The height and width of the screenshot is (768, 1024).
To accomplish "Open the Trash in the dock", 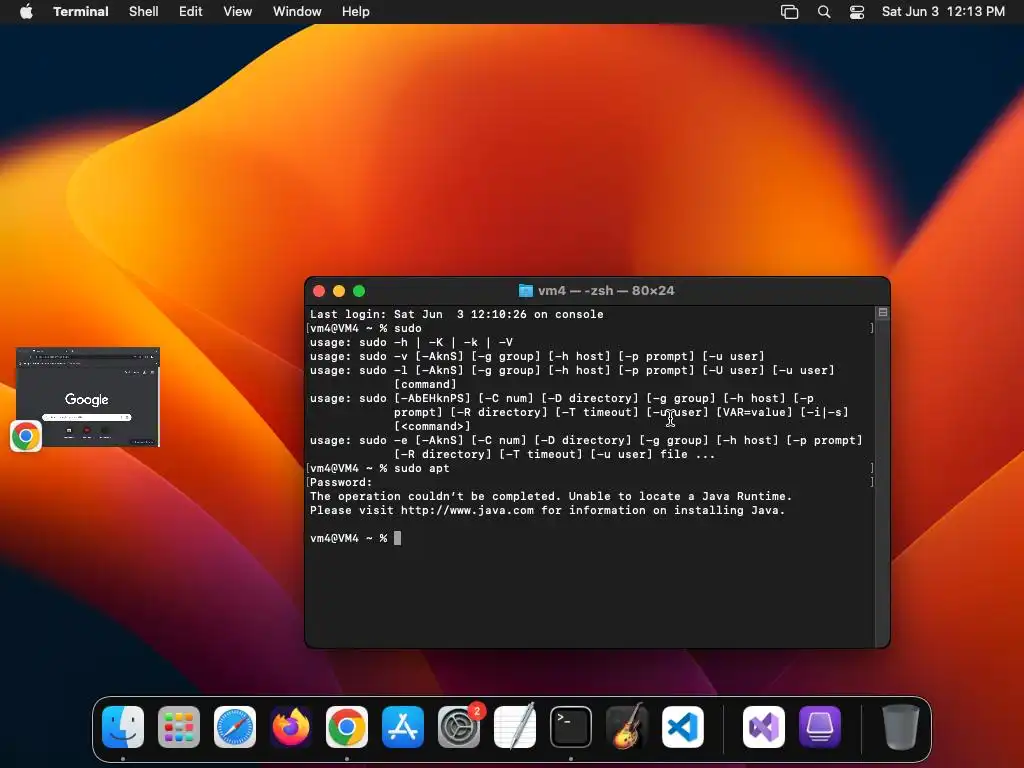I will point(901,727).
